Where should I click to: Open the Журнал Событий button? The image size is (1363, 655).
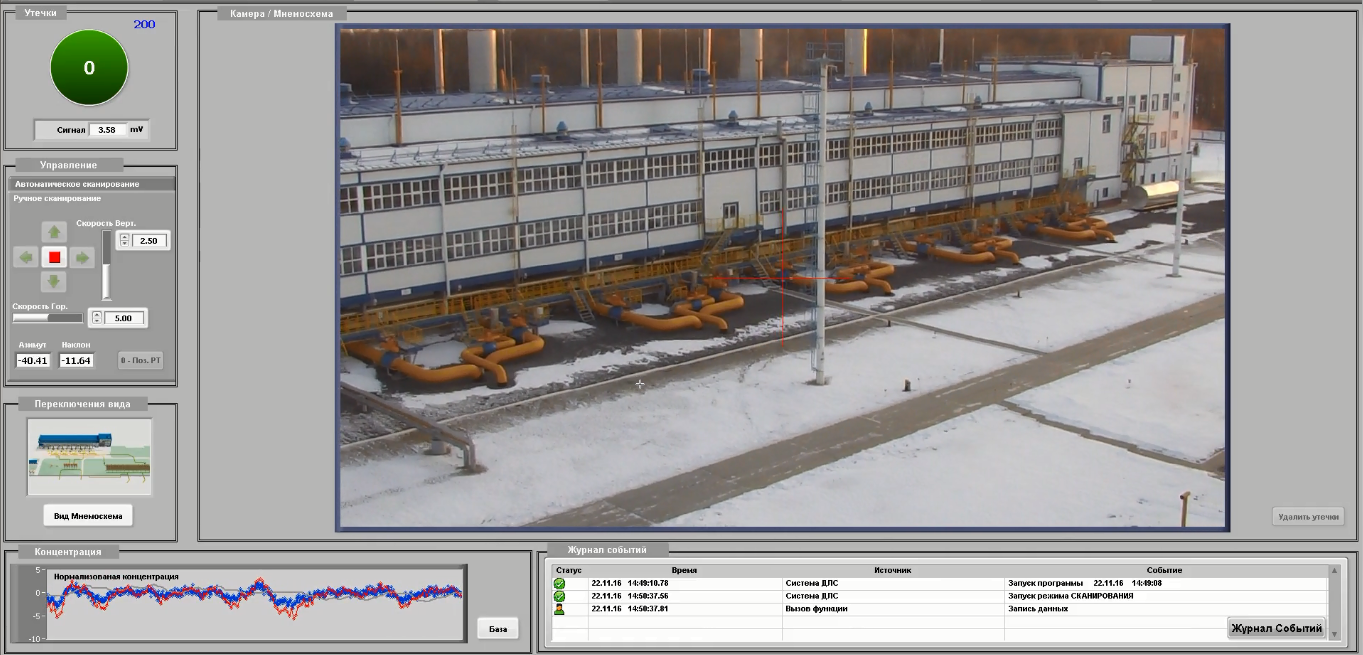pos(1276,628)
